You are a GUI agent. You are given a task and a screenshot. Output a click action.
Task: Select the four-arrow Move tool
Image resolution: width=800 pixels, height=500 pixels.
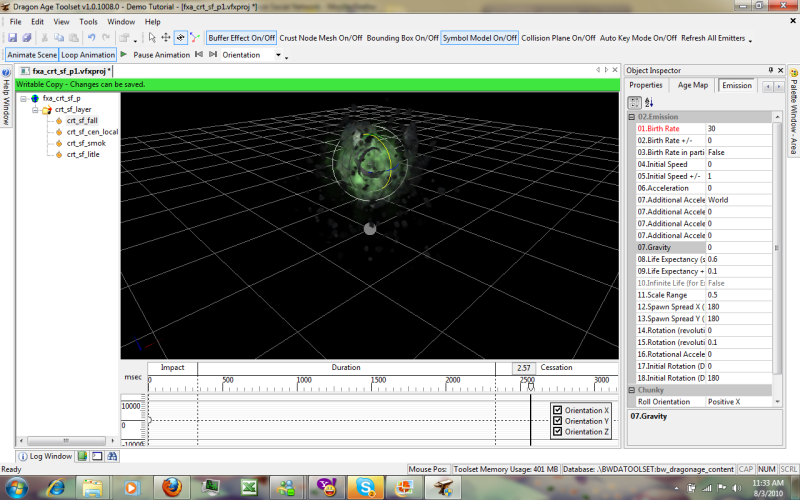click(166, 38)
